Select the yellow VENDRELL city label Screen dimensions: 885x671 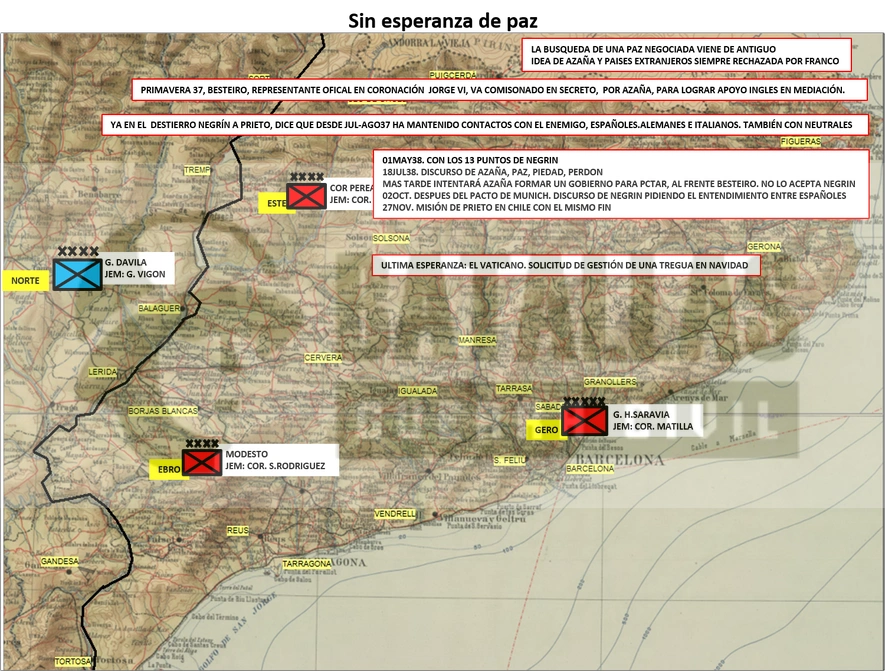point(395,514)
